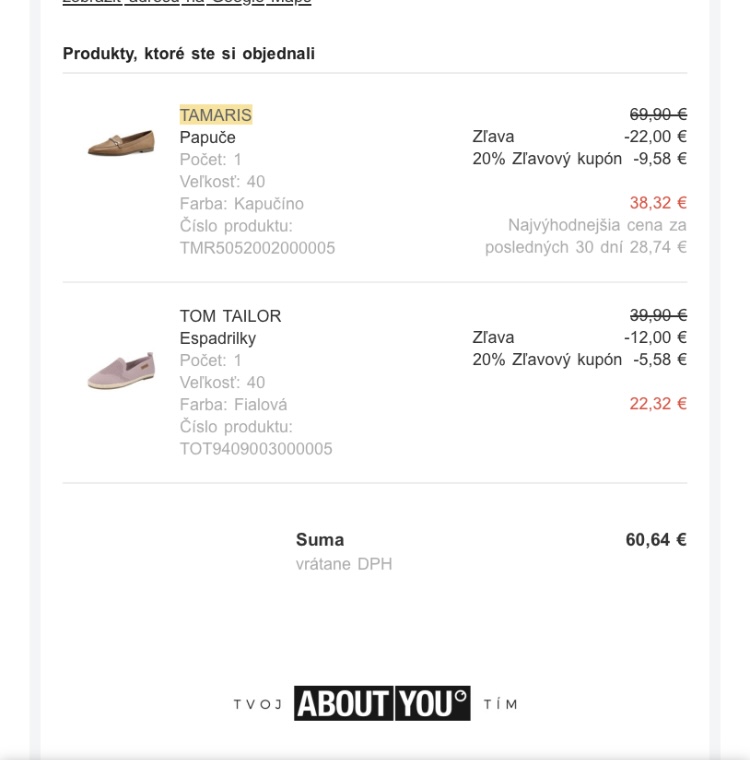Screen dimensions: 750x760
Task: Click the Farba: Kapučíno color detail
Action: [241, 204]
